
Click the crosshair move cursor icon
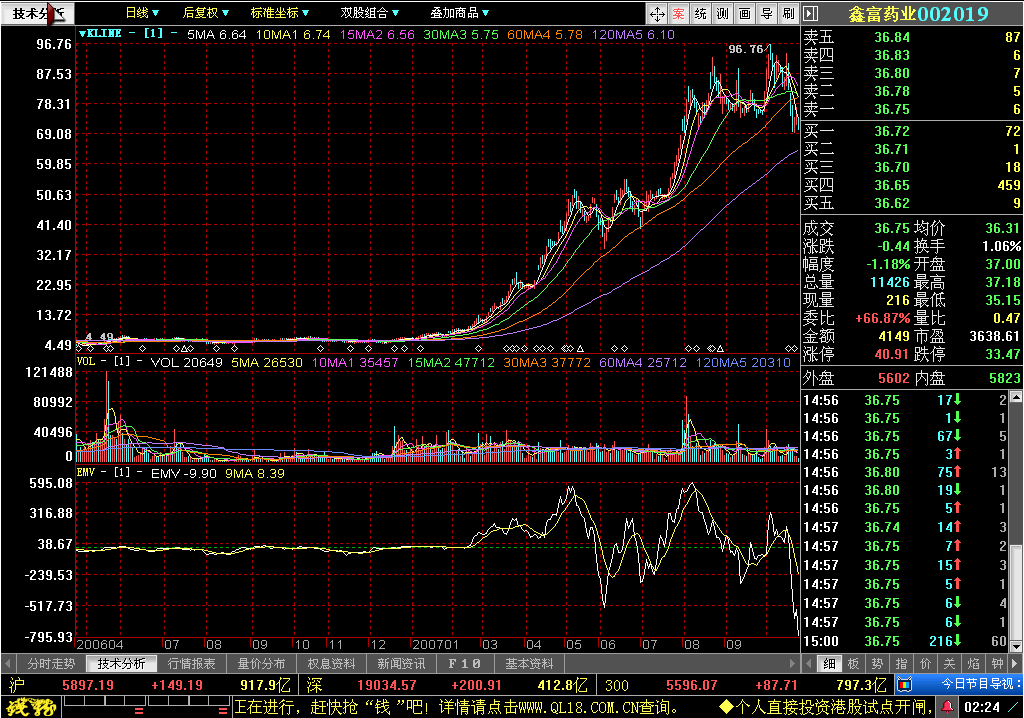657,14
